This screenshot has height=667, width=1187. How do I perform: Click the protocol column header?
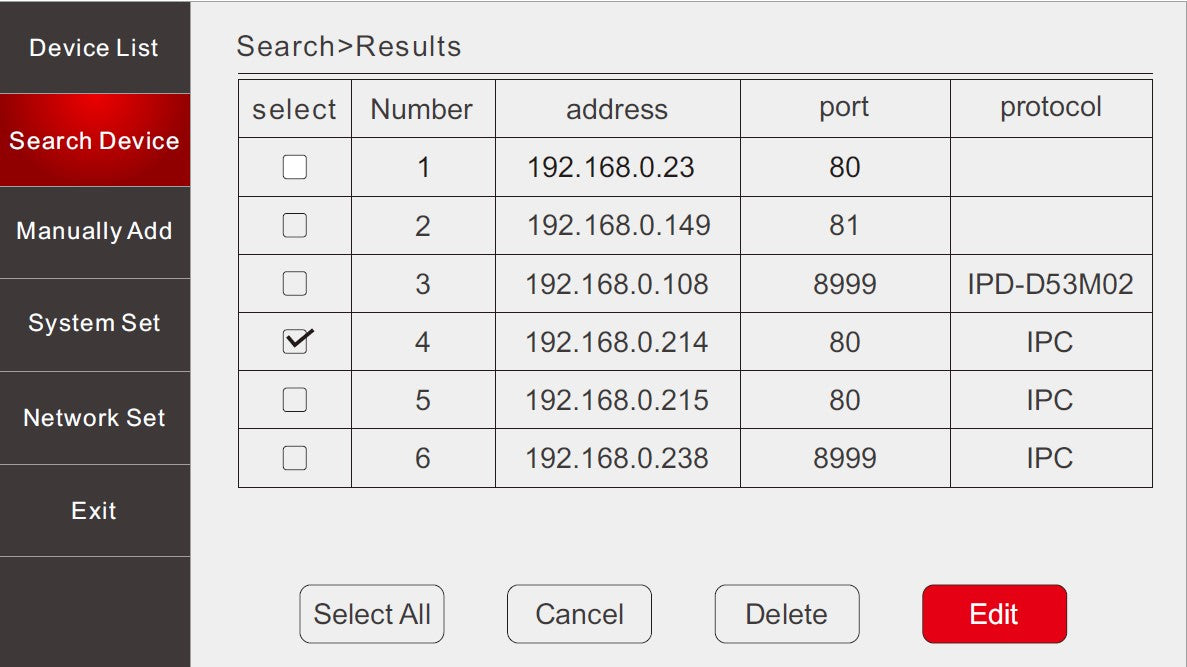[x=1051, y=108]
